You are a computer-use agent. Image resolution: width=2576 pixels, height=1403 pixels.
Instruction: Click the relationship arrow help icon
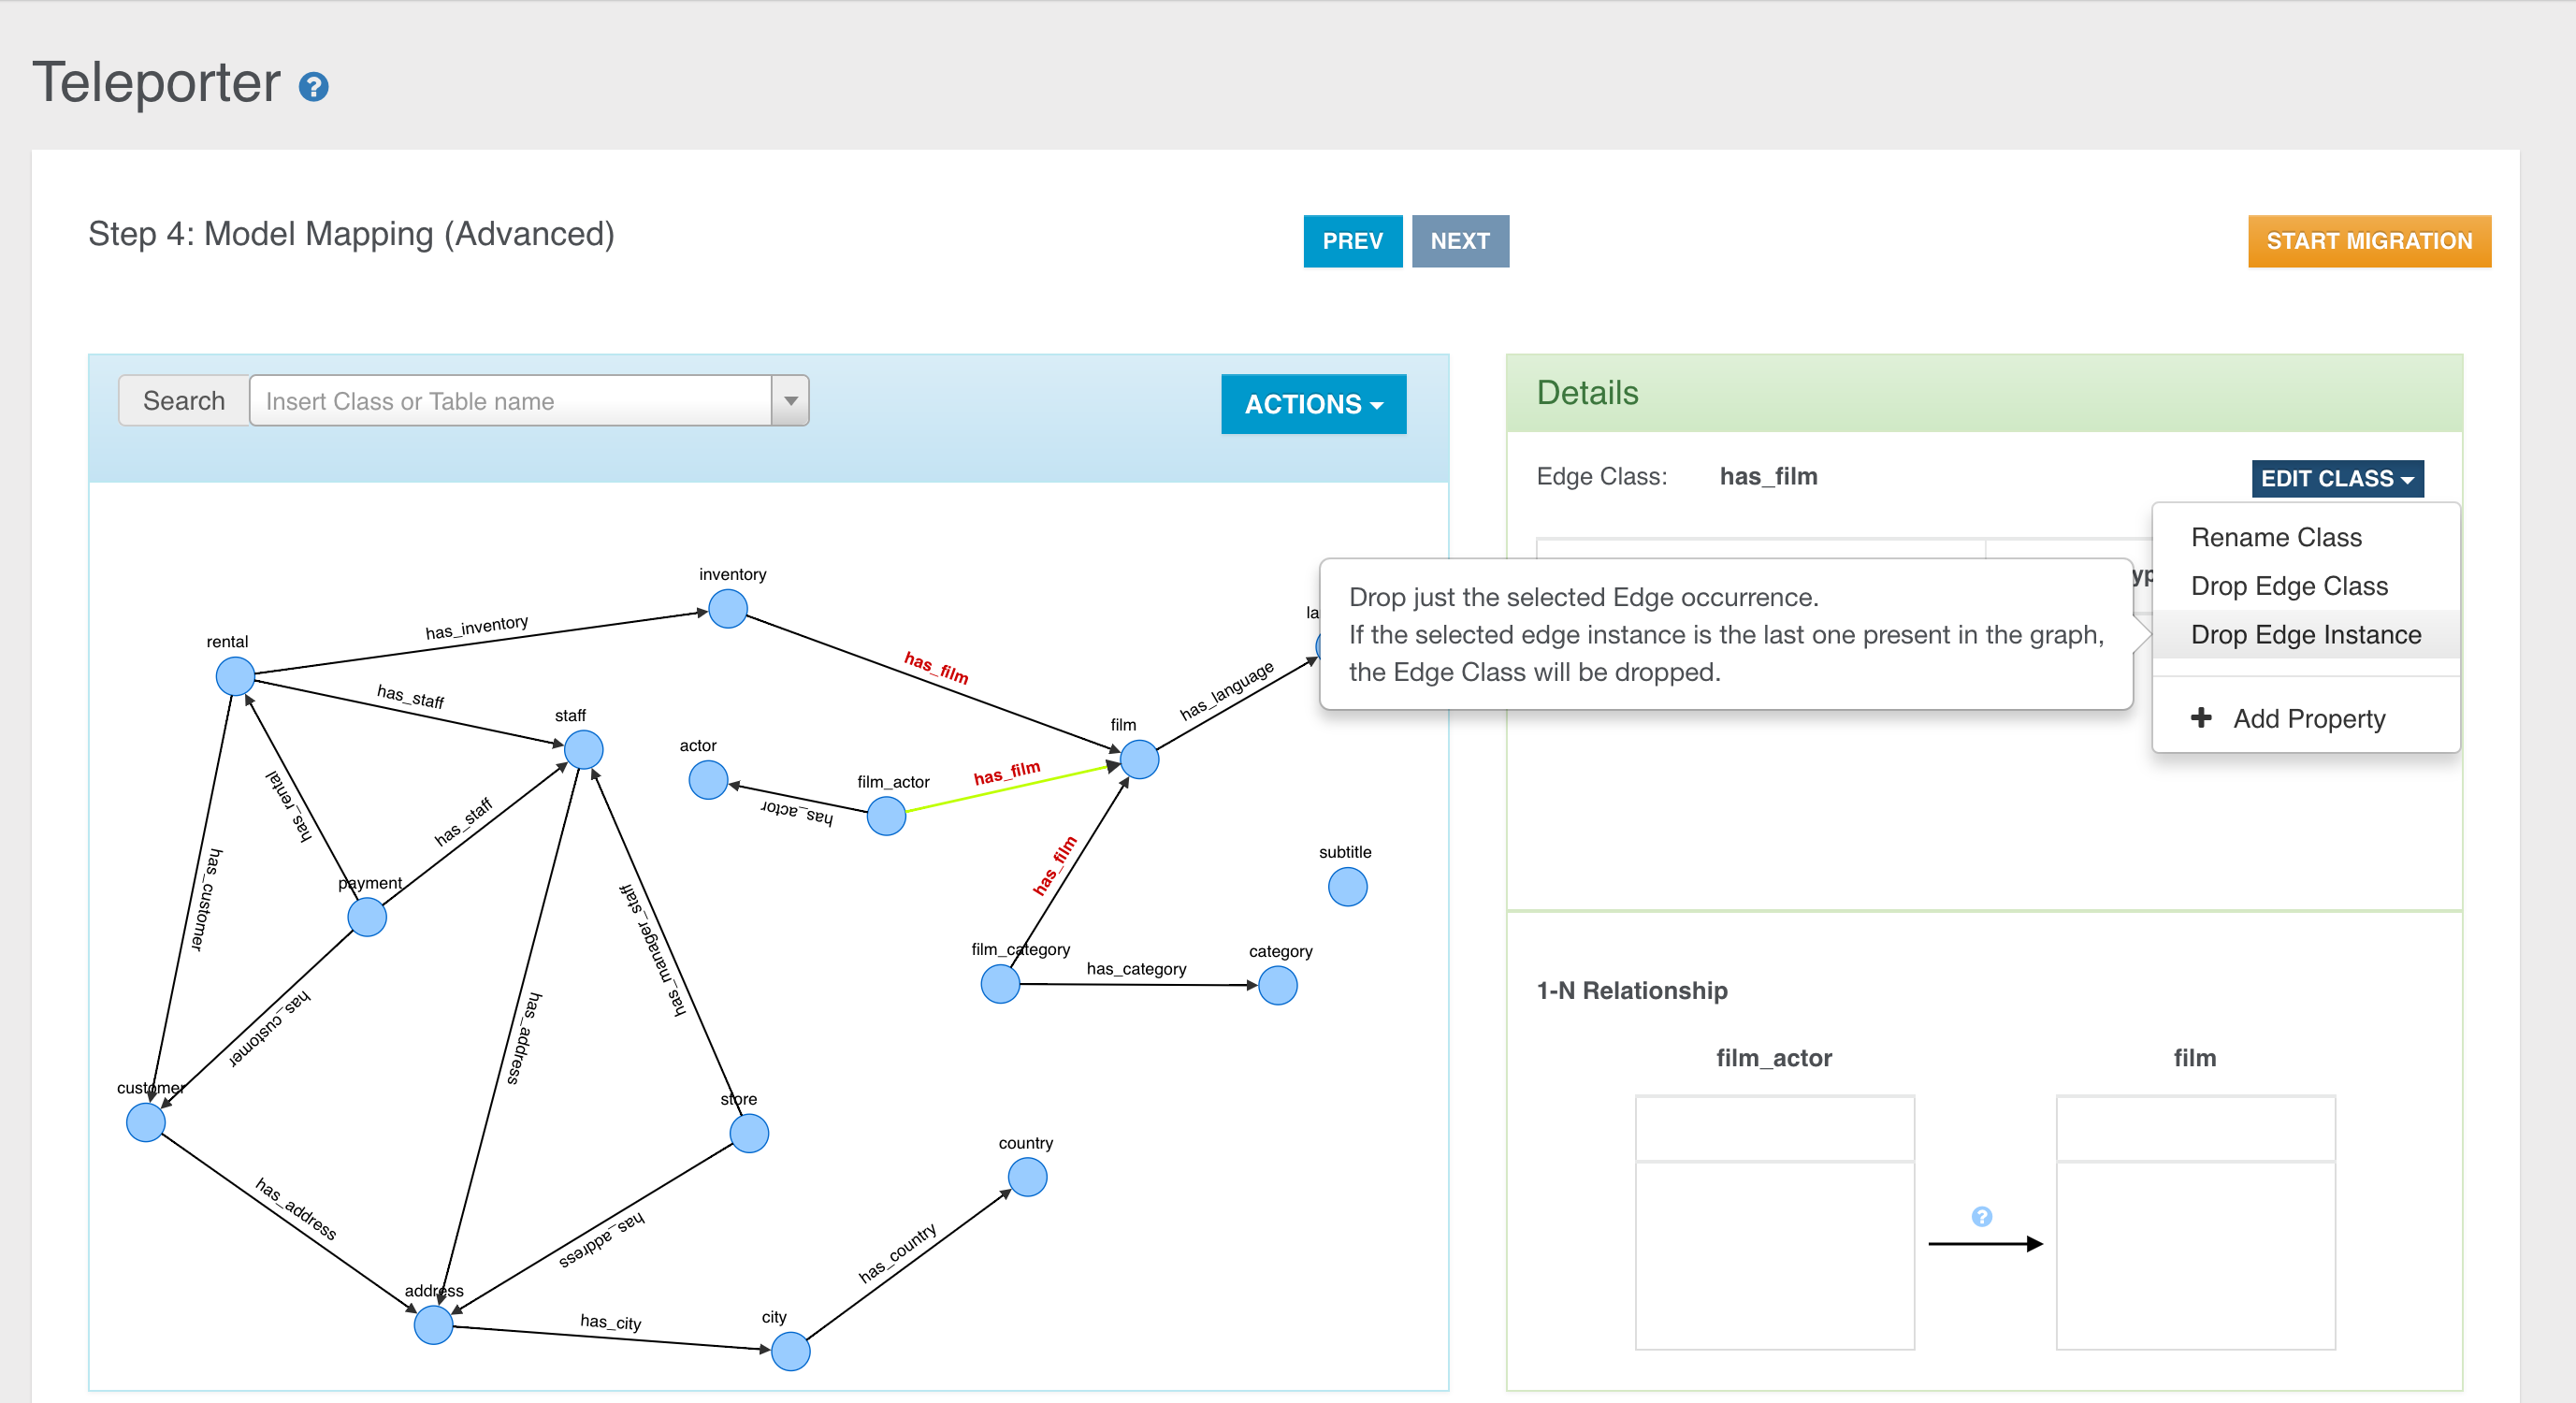(x=1981, y=1216)
